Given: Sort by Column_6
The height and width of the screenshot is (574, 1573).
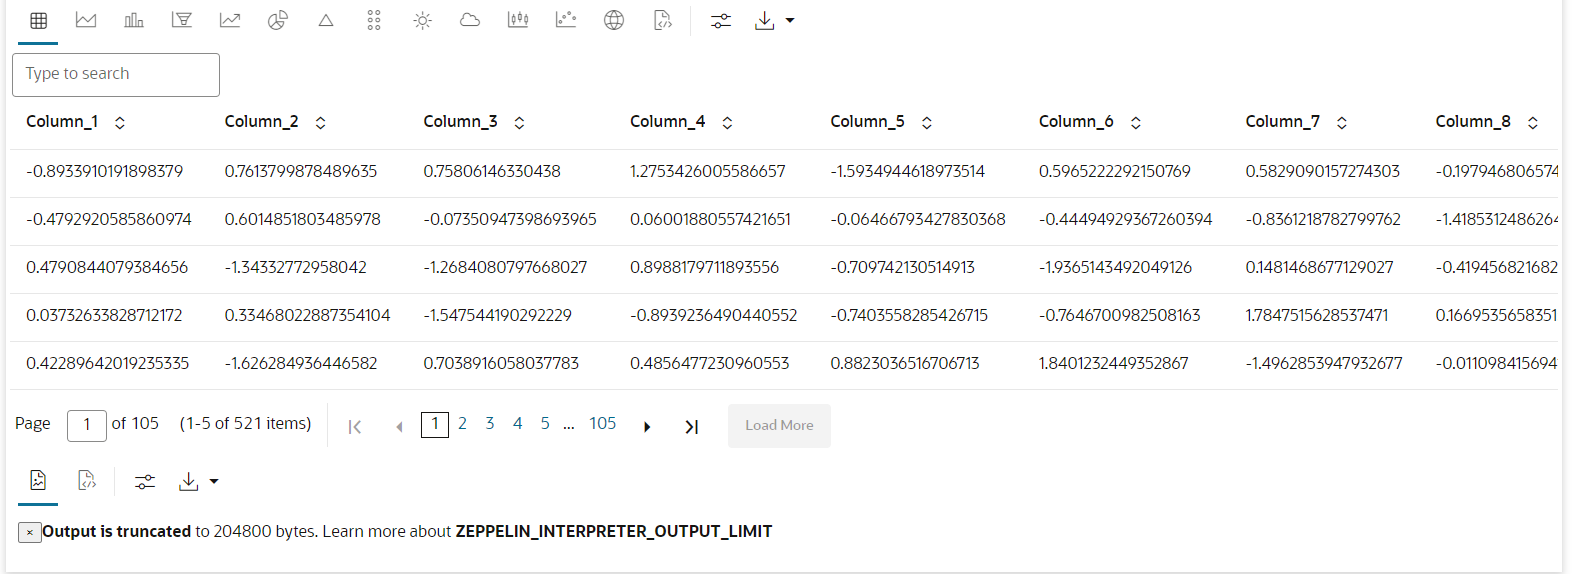Looking at the screenshot, I should click(1136, 122).
